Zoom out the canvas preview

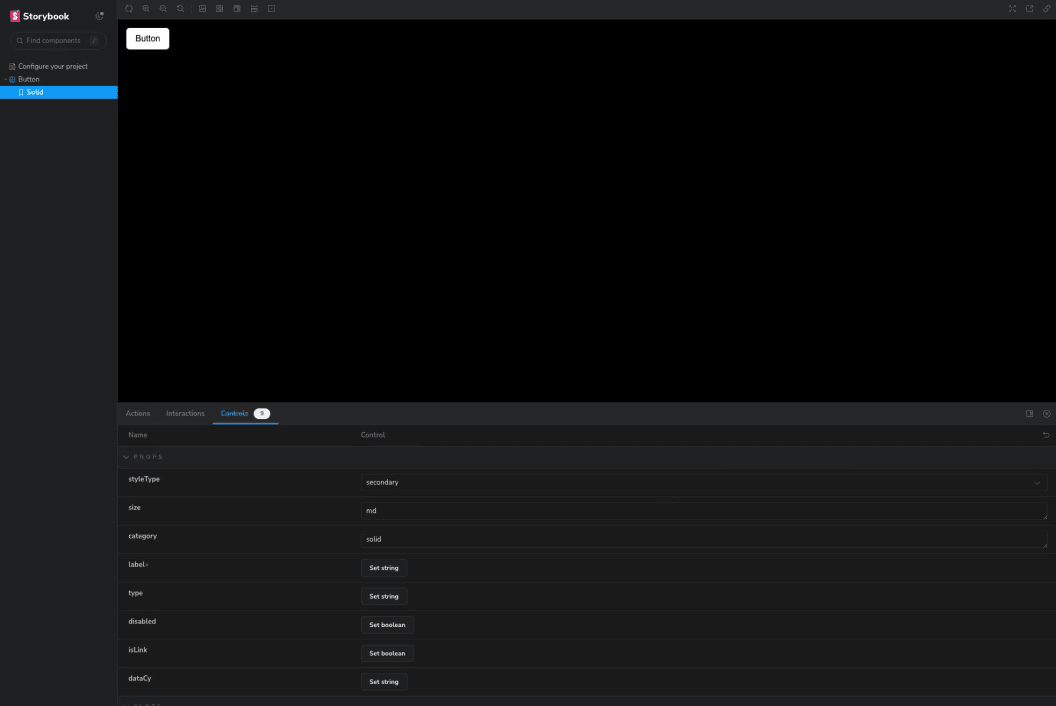pyautogui.click(x=163, y=9)
